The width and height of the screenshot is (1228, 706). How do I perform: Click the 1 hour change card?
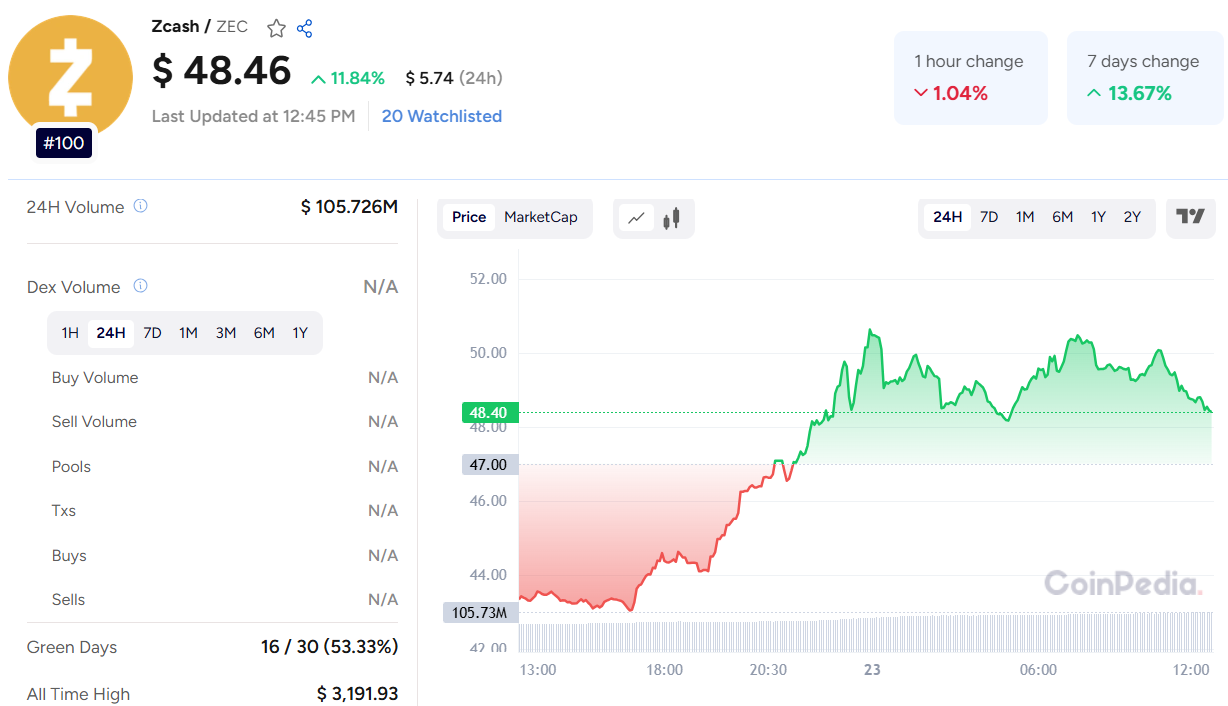(x=970, y=78)
